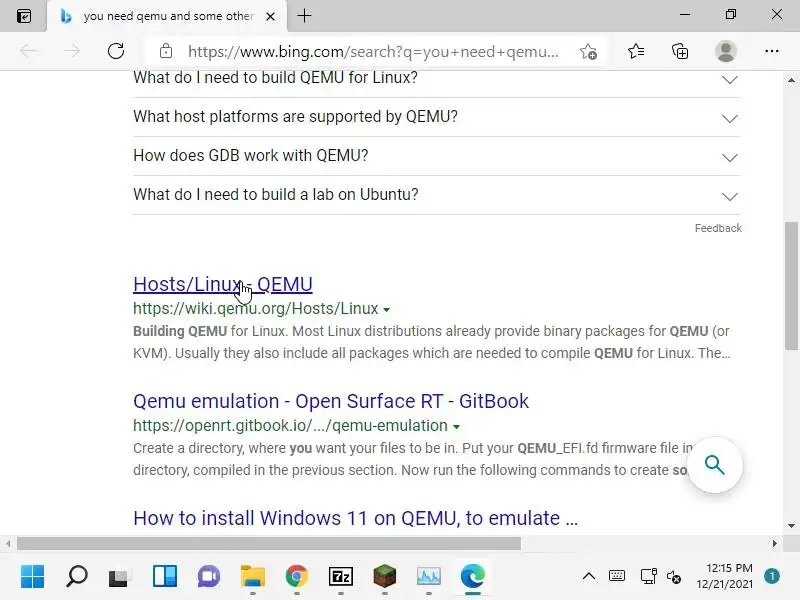Open the Widgets panel
800x600 pixels.
point(164,577)
